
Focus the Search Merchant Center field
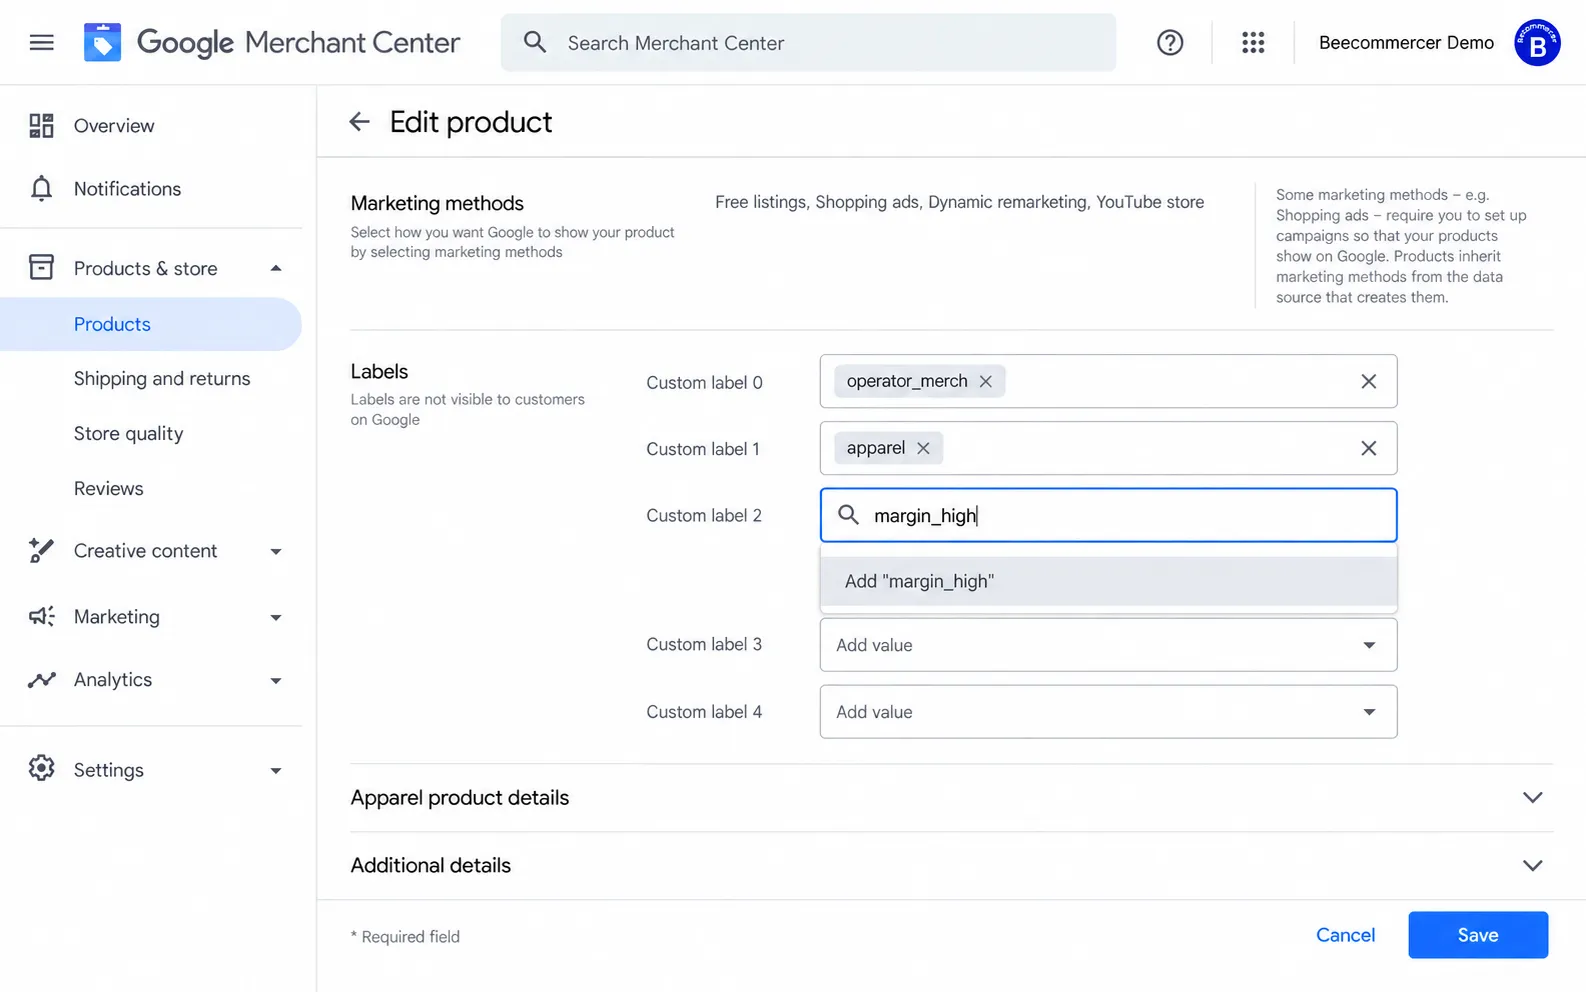tap(808, 42)
